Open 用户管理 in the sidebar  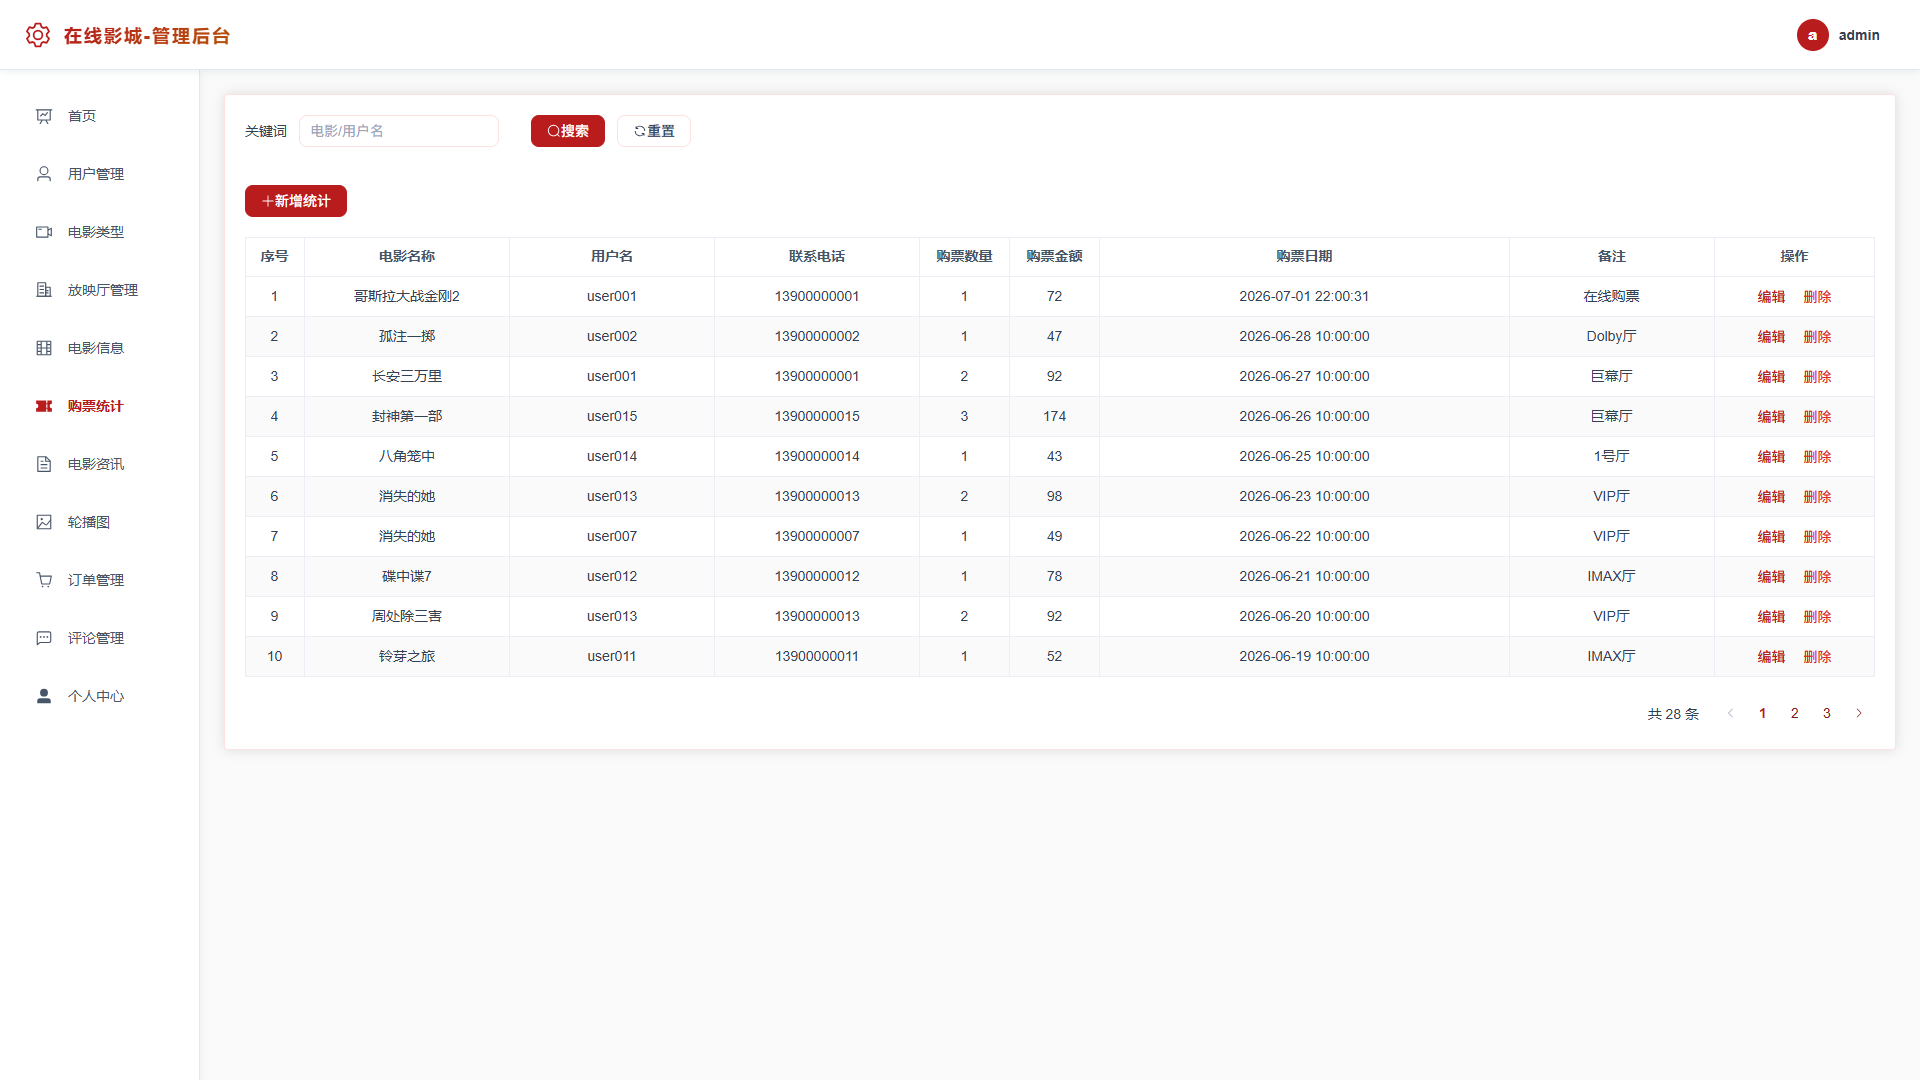pyautogui.click(x=100, y=174)
